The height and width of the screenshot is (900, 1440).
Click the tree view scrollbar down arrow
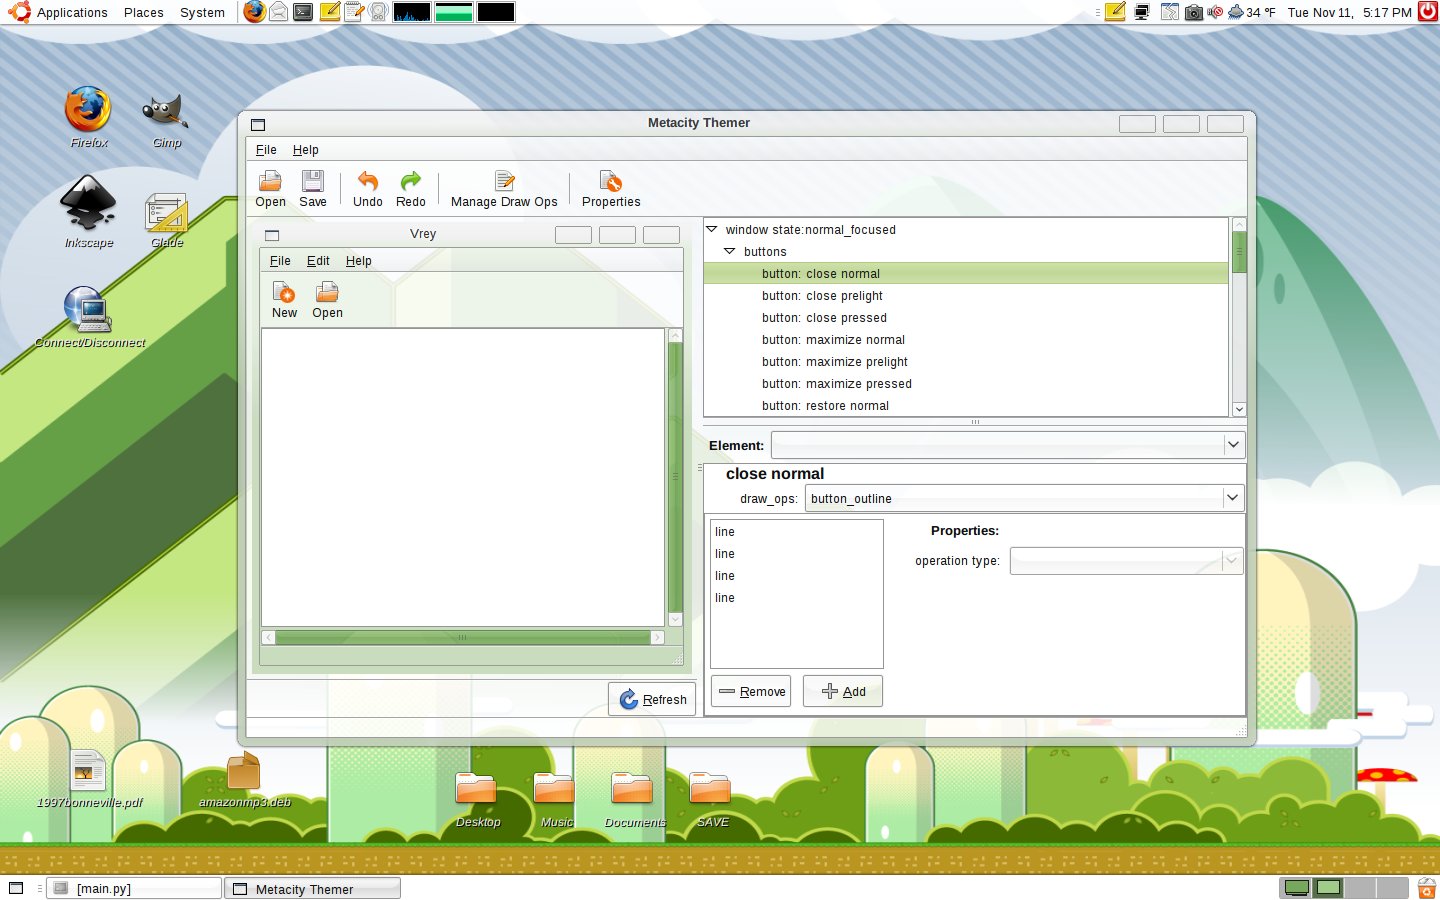1239,409
